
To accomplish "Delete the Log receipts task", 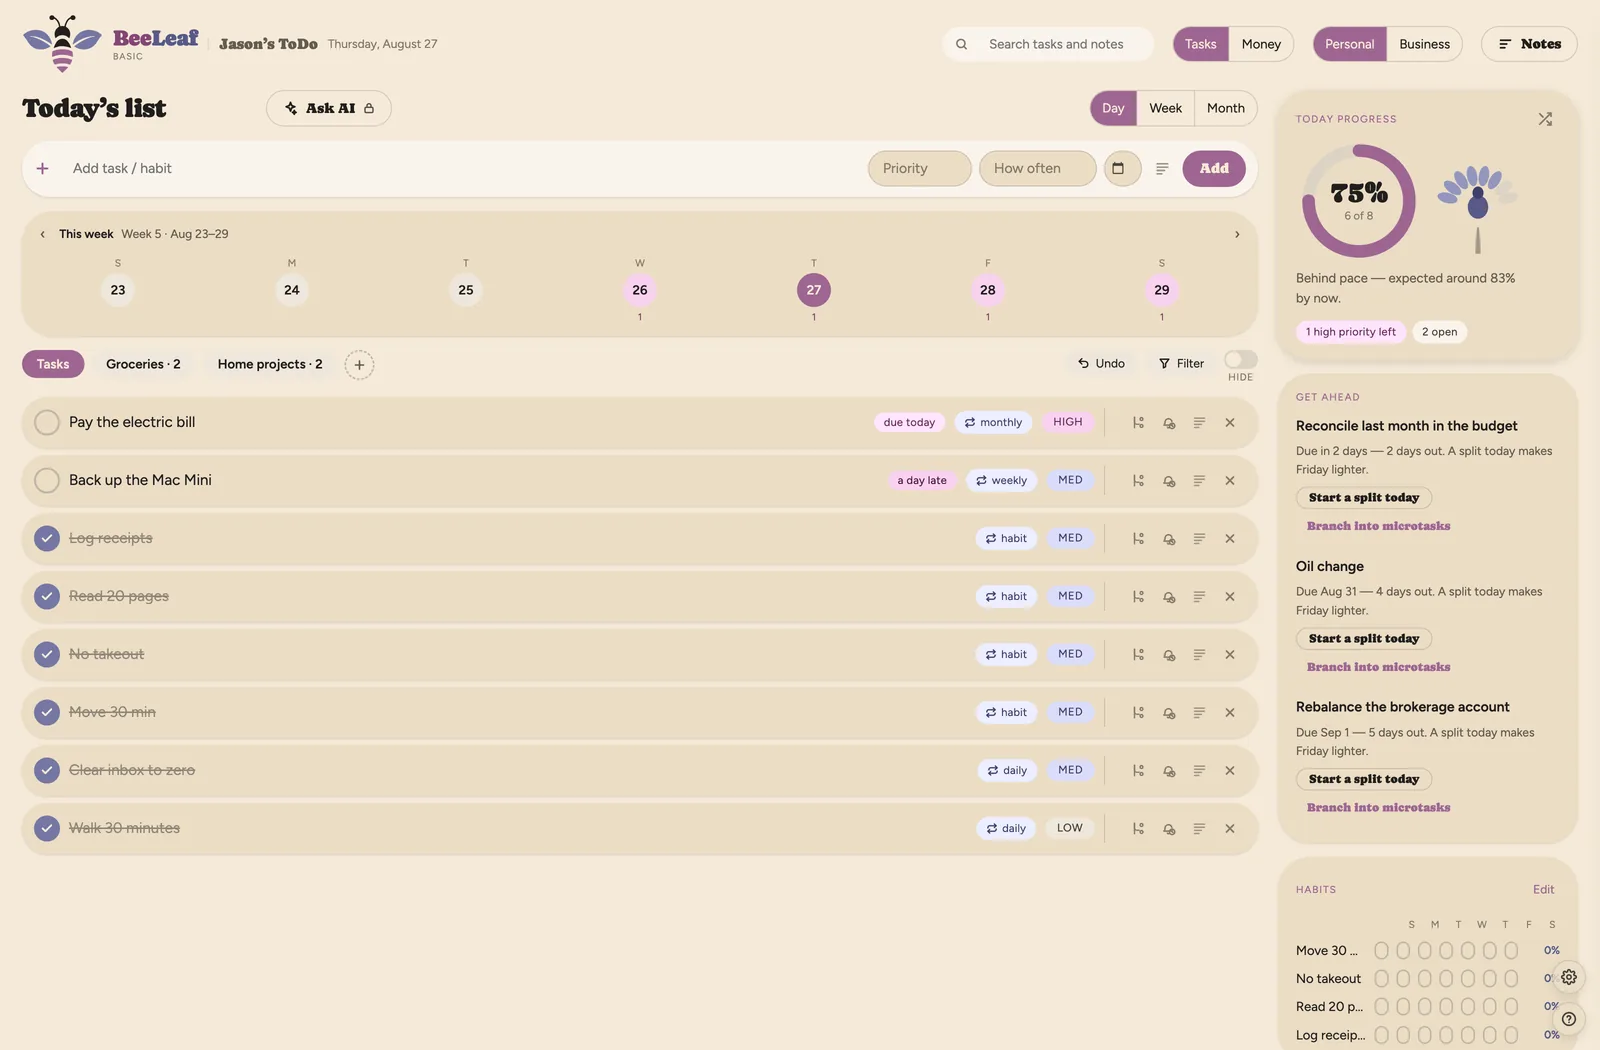I will pos(1230,539).
